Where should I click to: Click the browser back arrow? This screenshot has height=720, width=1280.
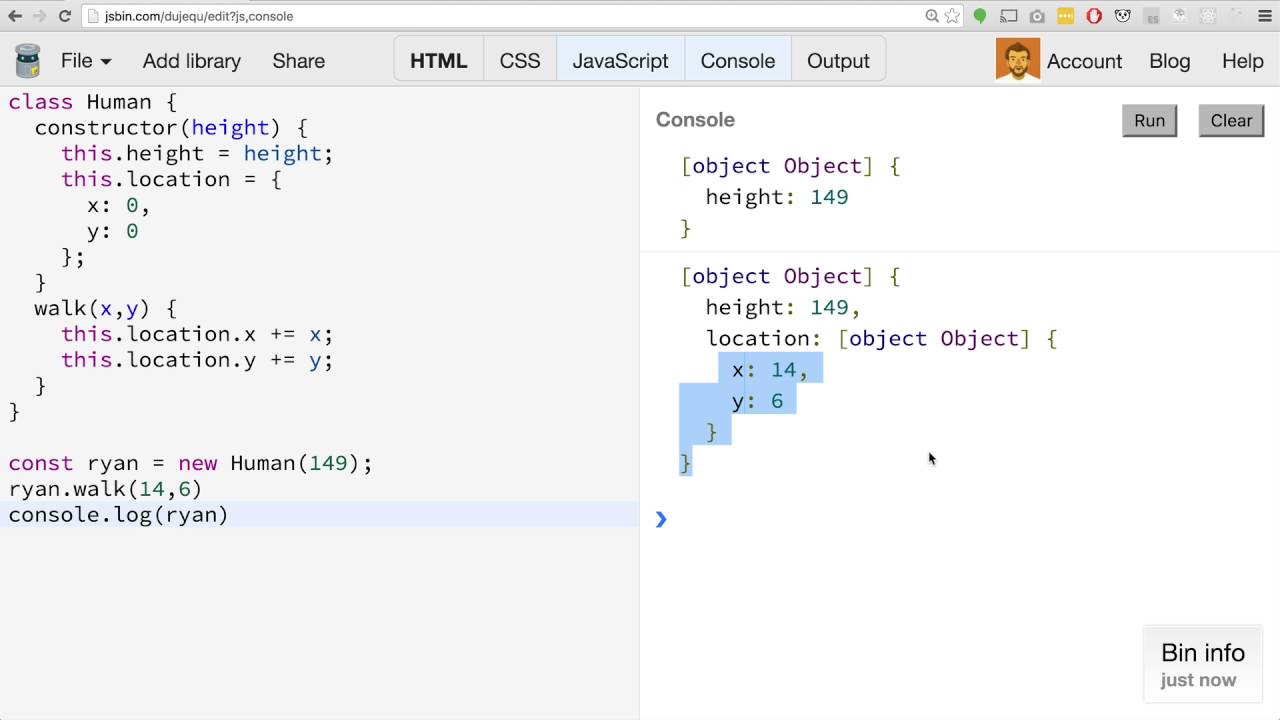(x=15, y=16)
